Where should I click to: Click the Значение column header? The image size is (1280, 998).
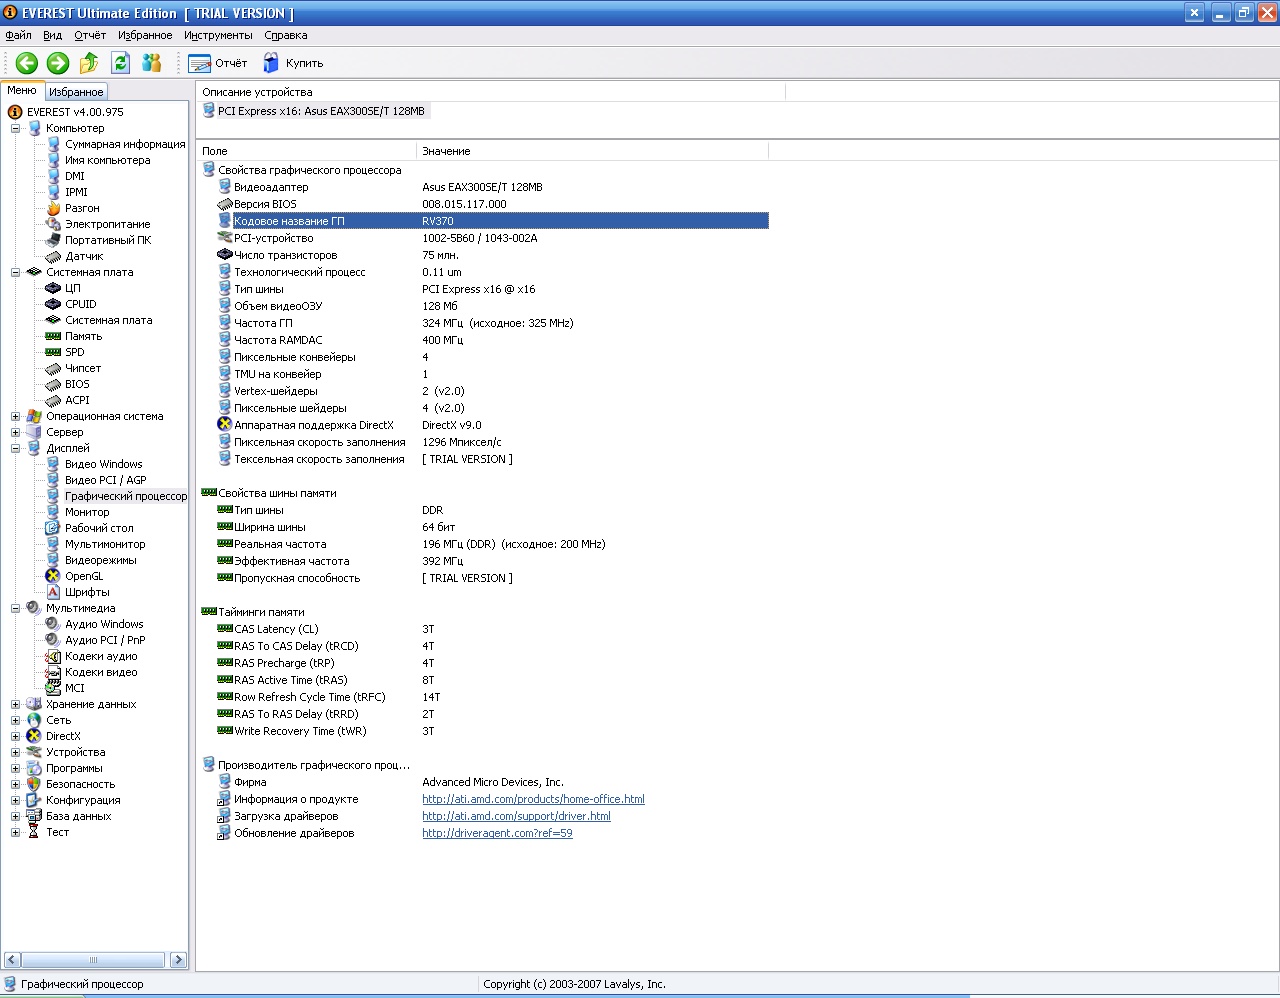tap(446, 151)
